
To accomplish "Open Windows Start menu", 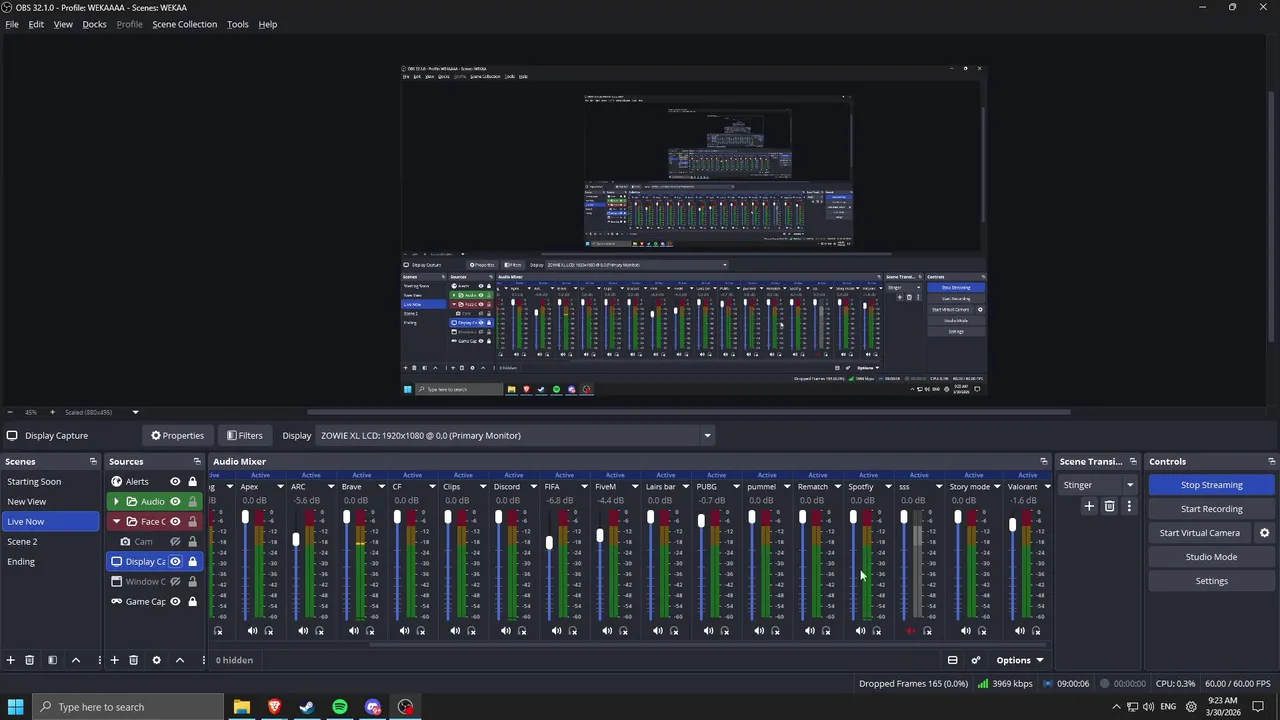I will point(16,707).
